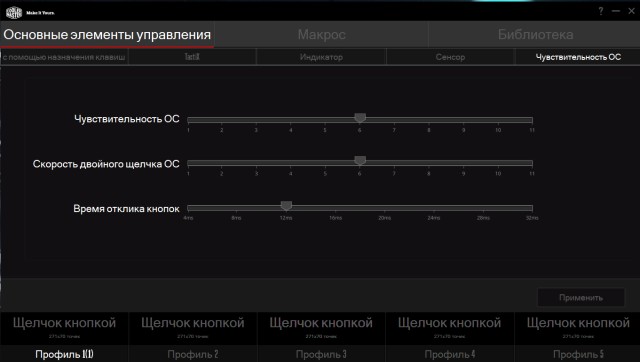Click the Время отклика кнопок slider handle
The height and width of the screenshot is (362, 640).
[286, 206]
